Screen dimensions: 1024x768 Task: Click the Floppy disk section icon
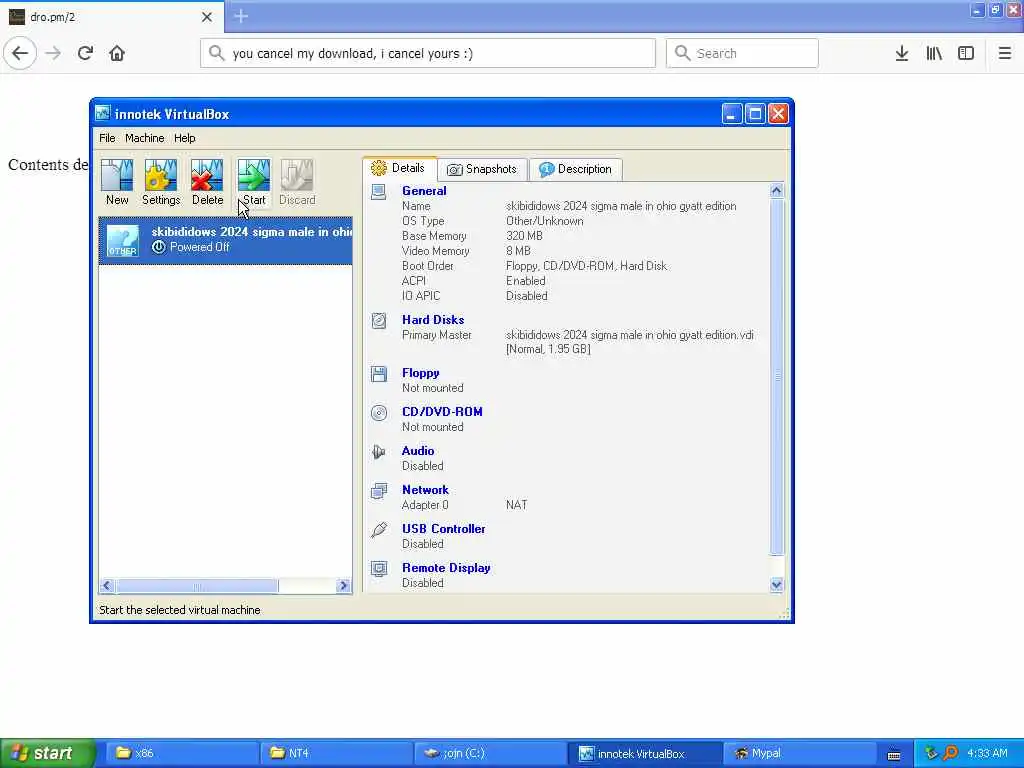(379, 374)
